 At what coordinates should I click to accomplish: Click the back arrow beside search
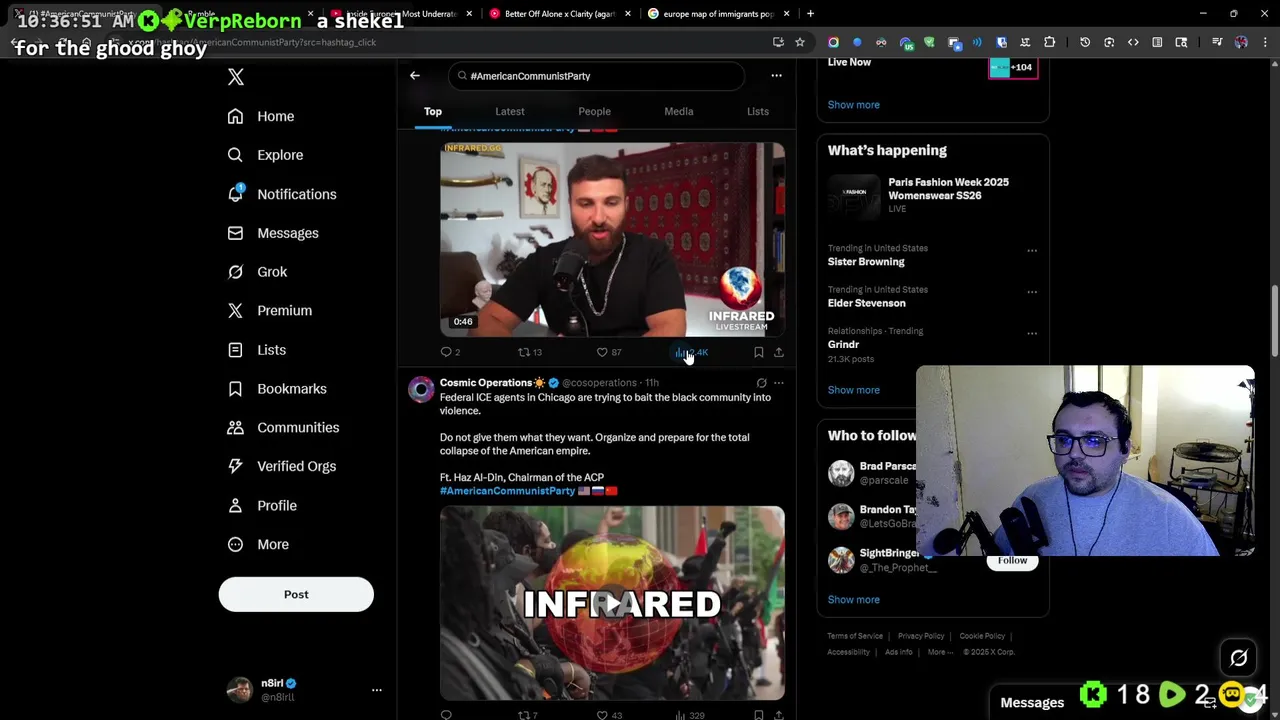415,76
